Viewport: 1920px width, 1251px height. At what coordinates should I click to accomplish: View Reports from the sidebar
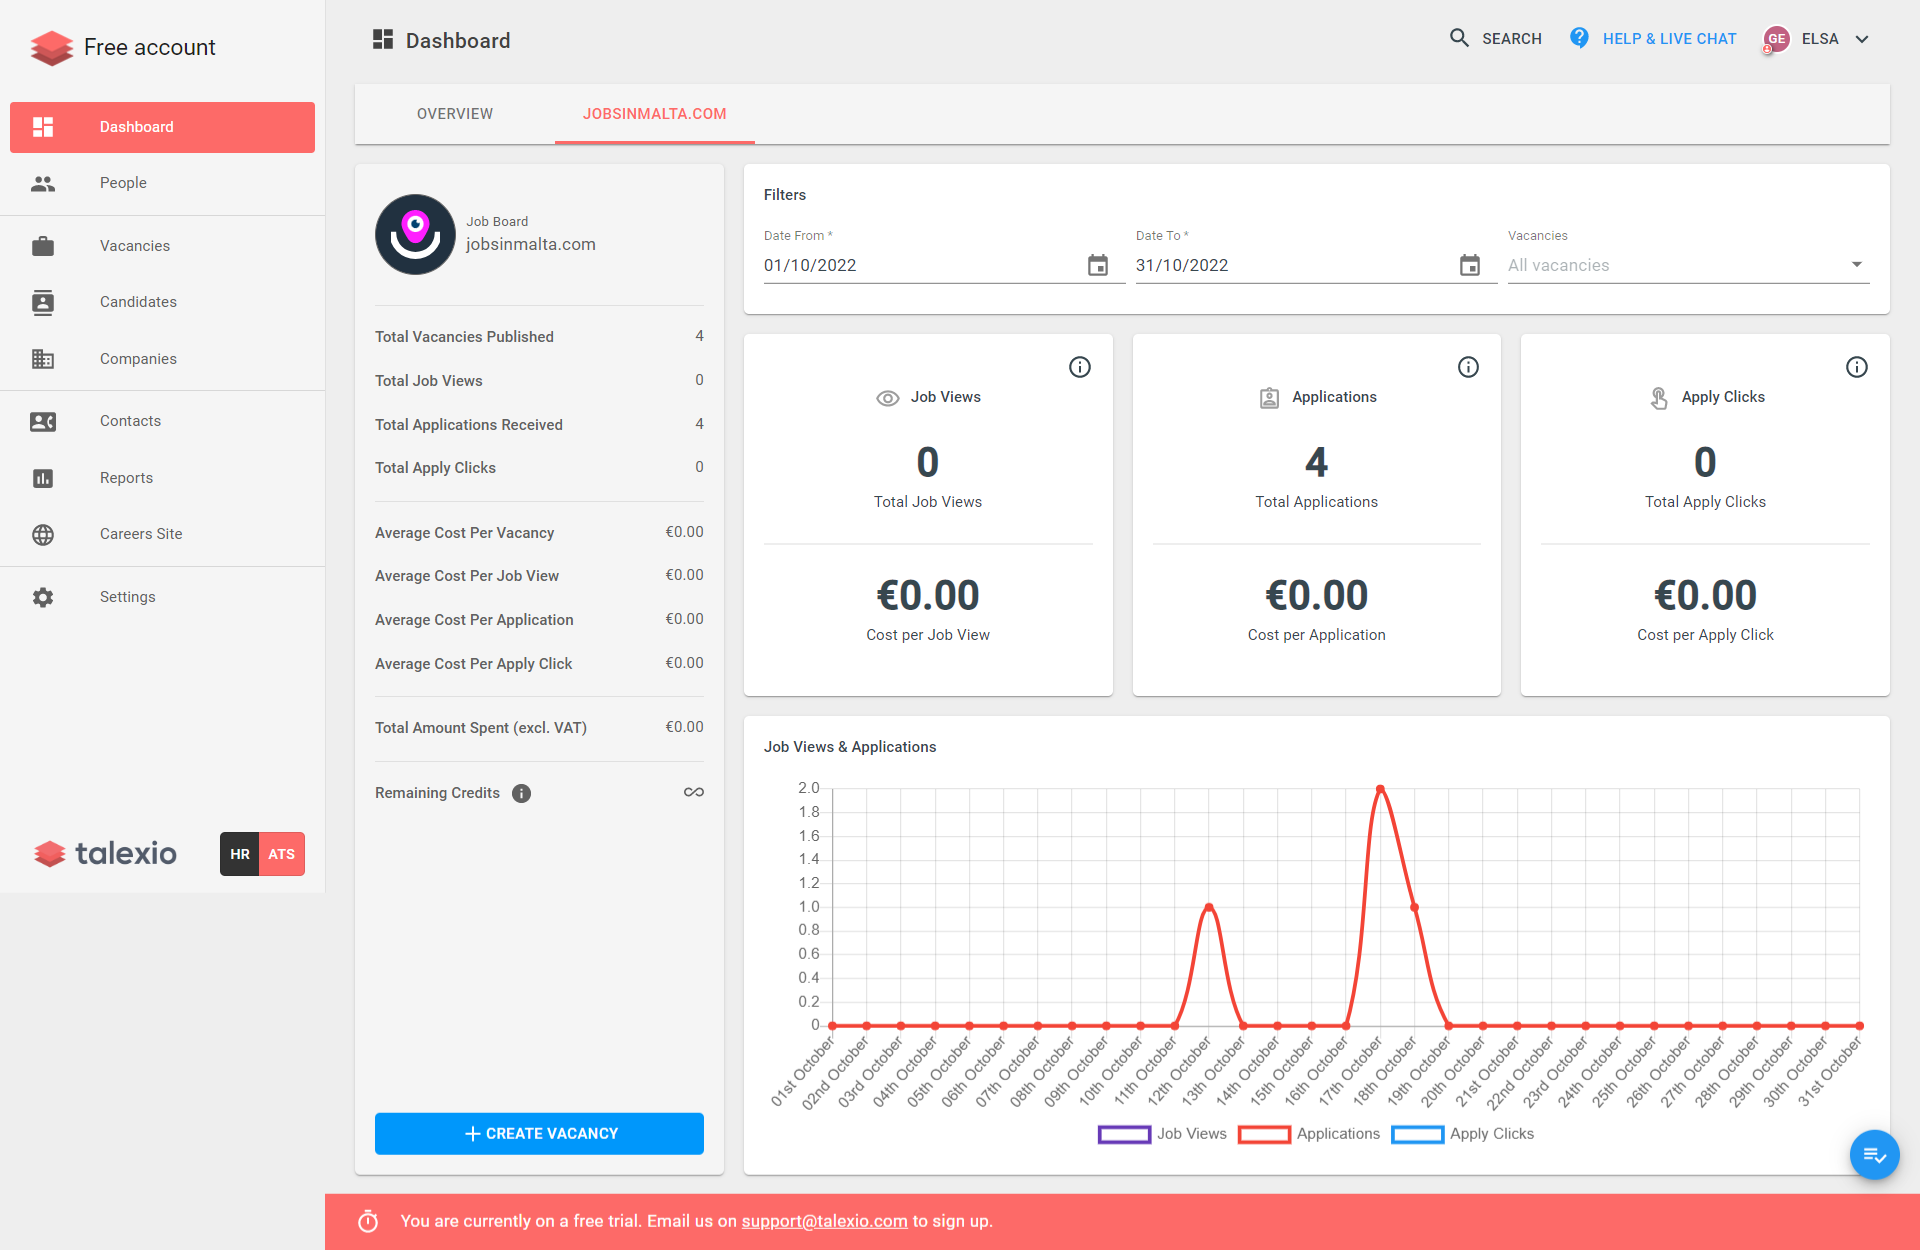[x=126, y=477]
